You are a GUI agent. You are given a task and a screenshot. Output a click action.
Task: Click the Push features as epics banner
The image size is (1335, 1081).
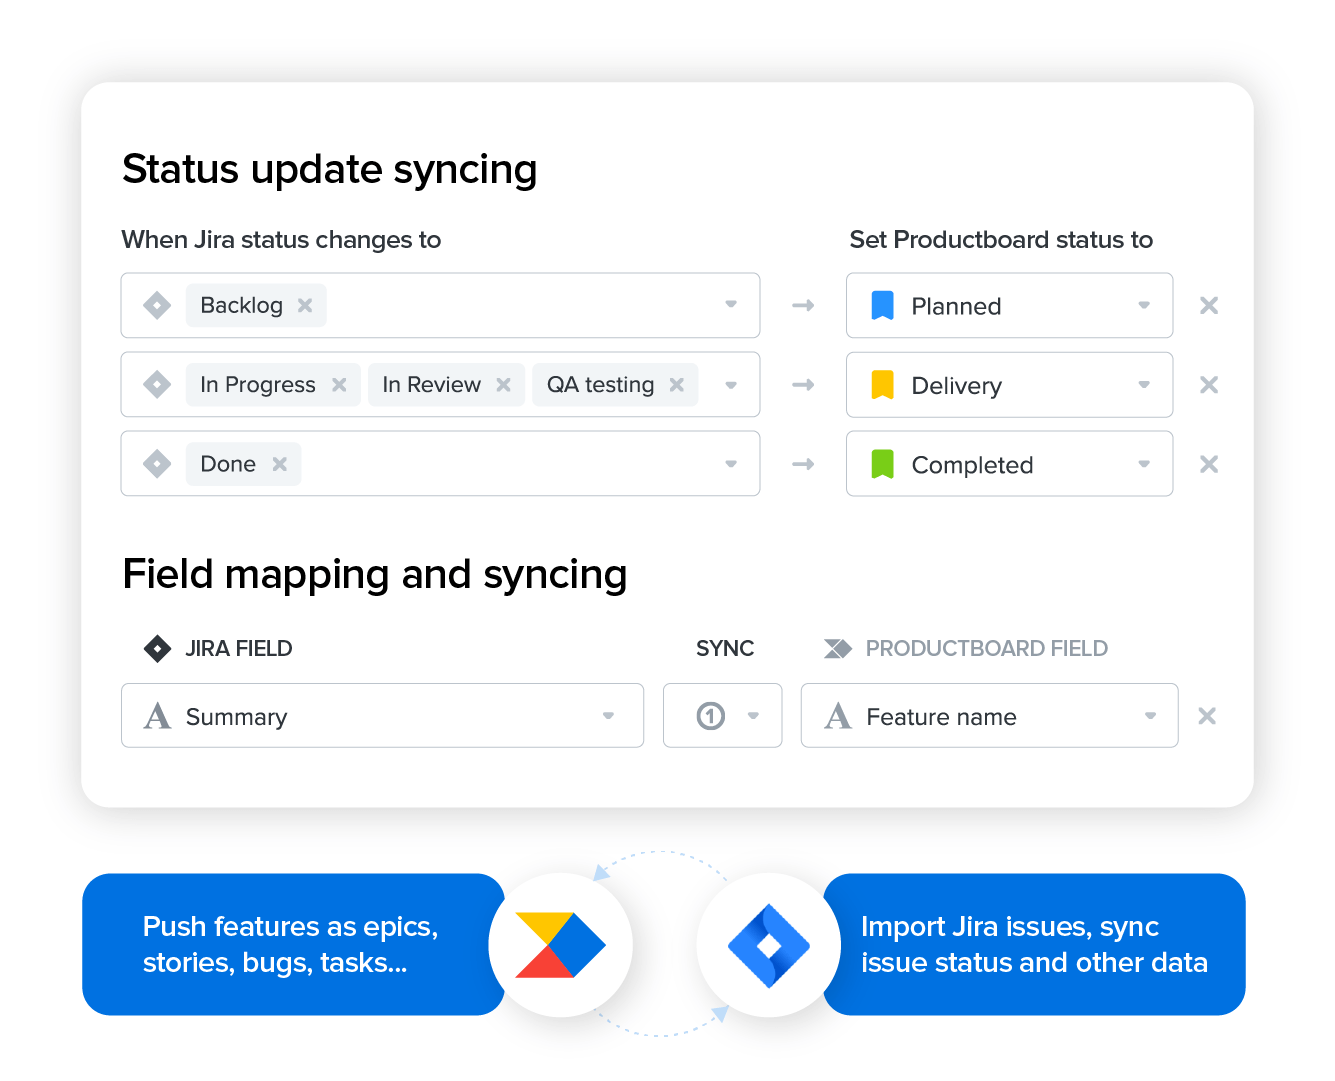(293, 945)
